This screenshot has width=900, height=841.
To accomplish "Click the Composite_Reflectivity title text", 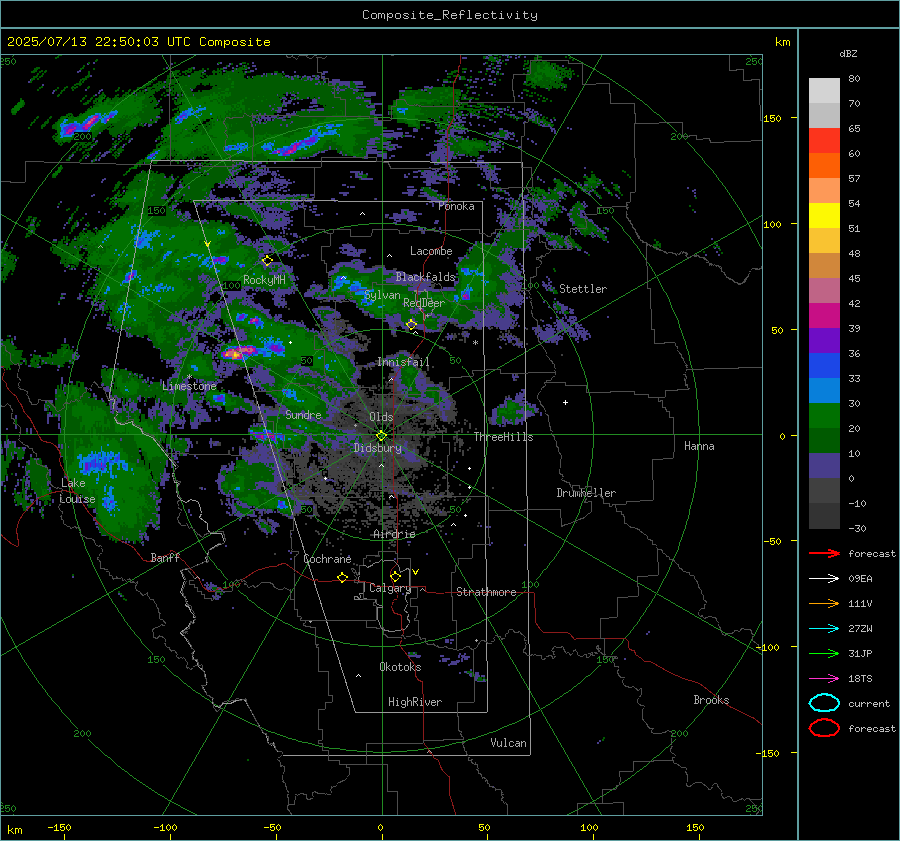I will [450, 15].
